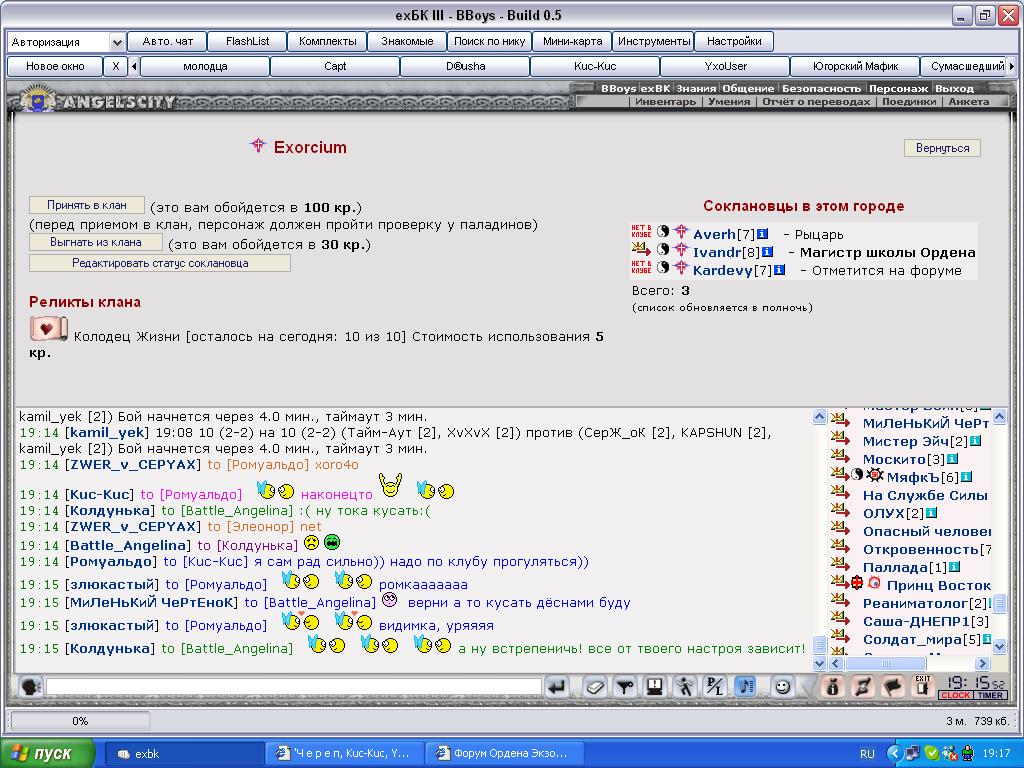
Task: Click the info icon next to МяфкЪ[6]
Action: click(966, 477)
